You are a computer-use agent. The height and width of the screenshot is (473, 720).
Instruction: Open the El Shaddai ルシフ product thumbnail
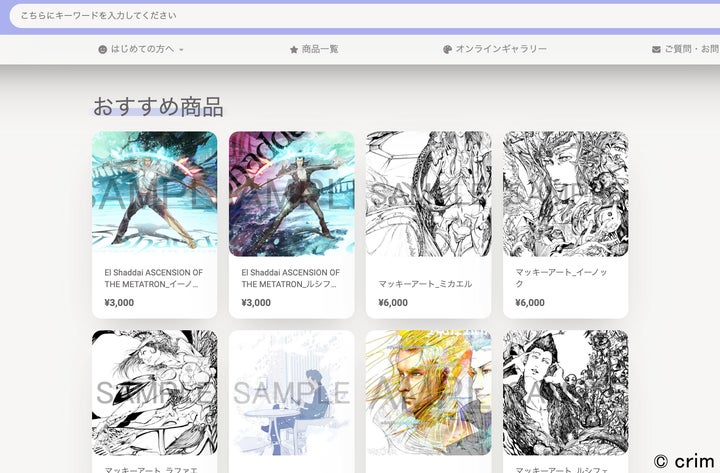(292, 194)
